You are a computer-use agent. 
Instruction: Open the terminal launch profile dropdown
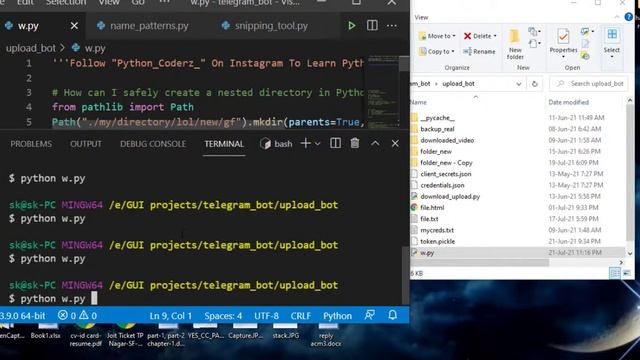[x=317, y=144]
